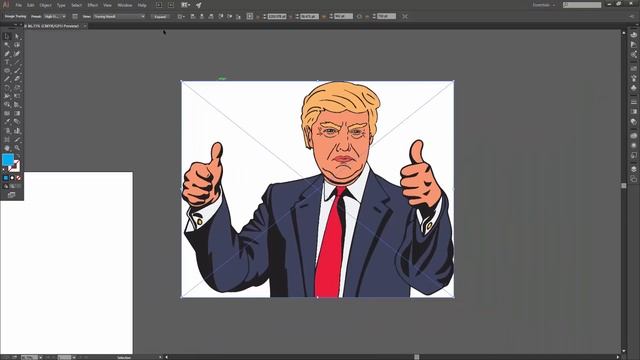Open the Swatches panel icon
This screenshot has width=640, height=360.
[633, 69]
